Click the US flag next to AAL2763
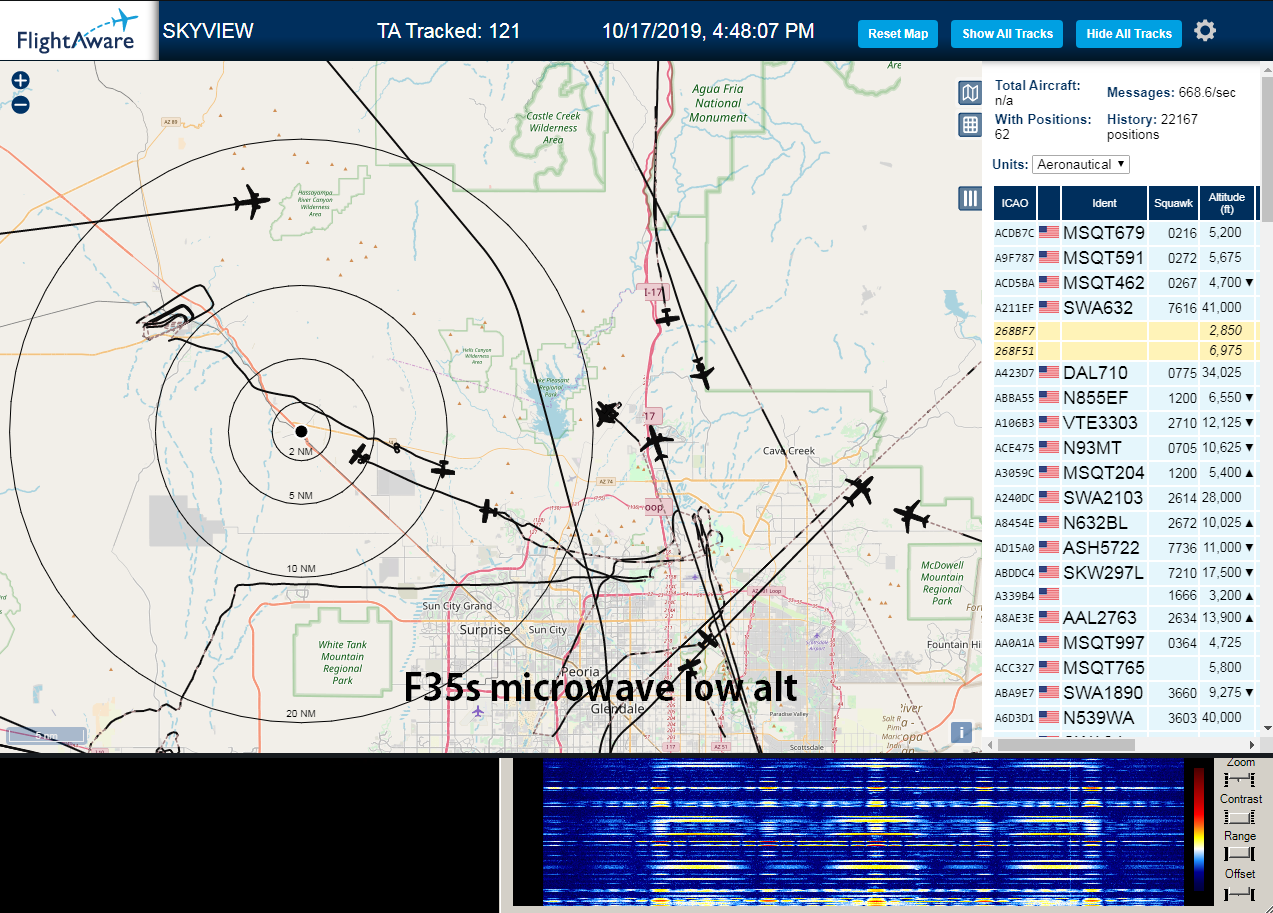This screenshot has height=913, width=1273. (x=1049, y=617)
